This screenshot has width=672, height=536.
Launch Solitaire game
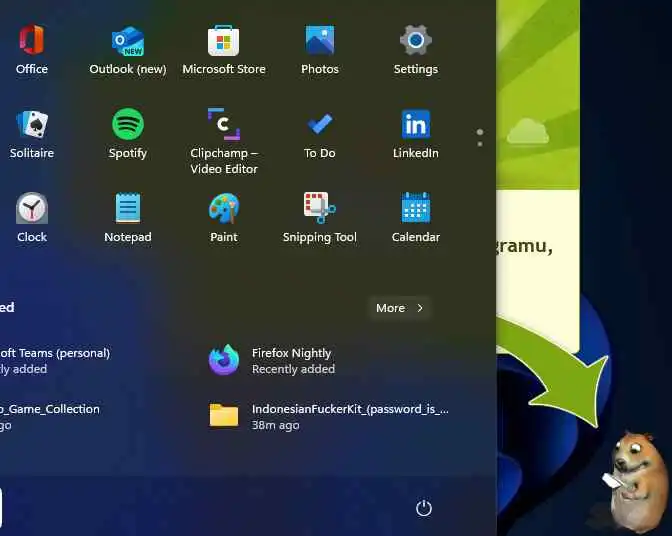(x=32, y=133)
